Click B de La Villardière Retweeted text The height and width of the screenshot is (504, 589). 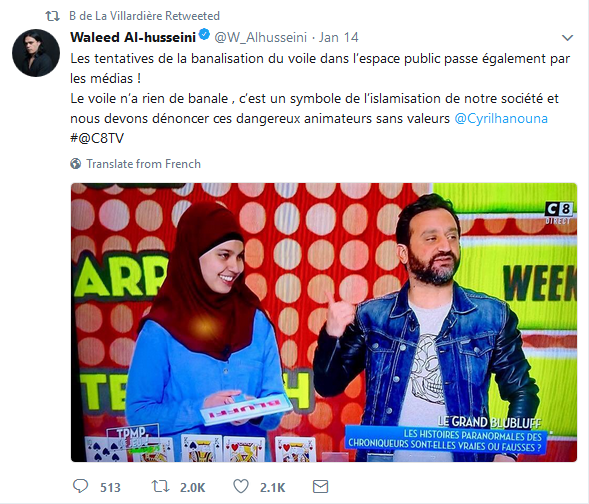point(144,16)
